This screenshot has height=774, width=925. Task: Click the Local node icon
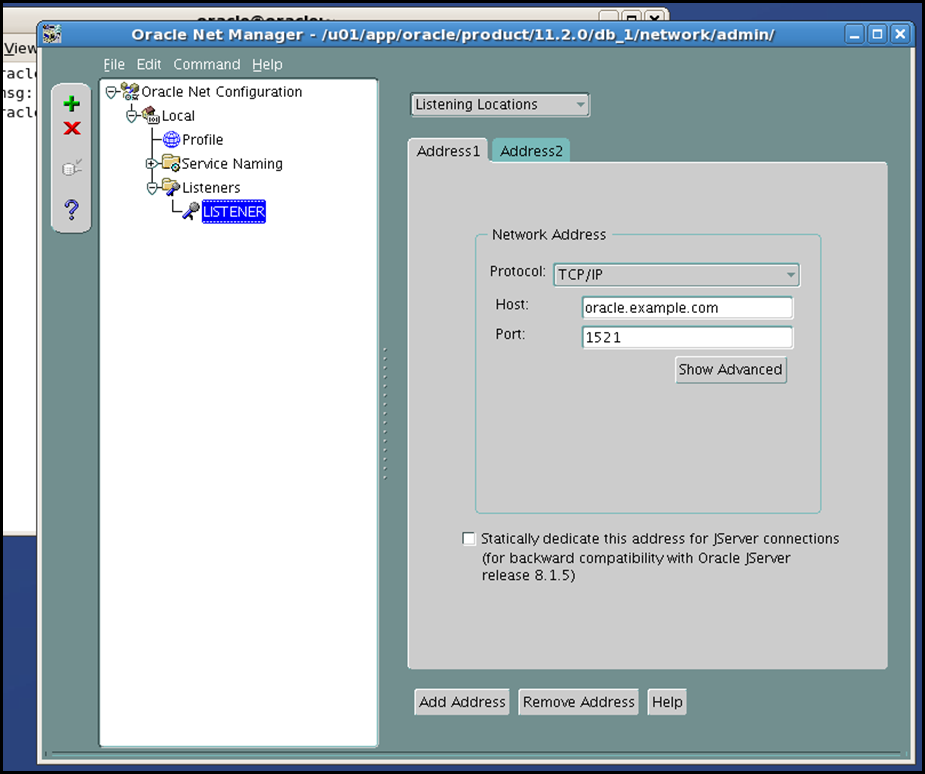coord(151,115)
